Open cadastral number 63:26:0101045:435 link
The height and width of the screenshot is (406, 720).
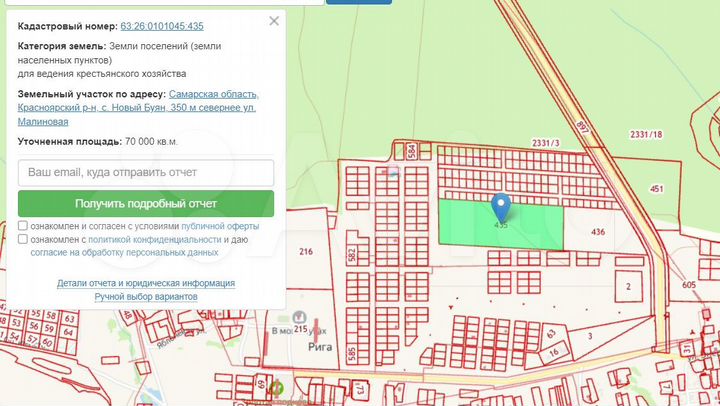161,25
